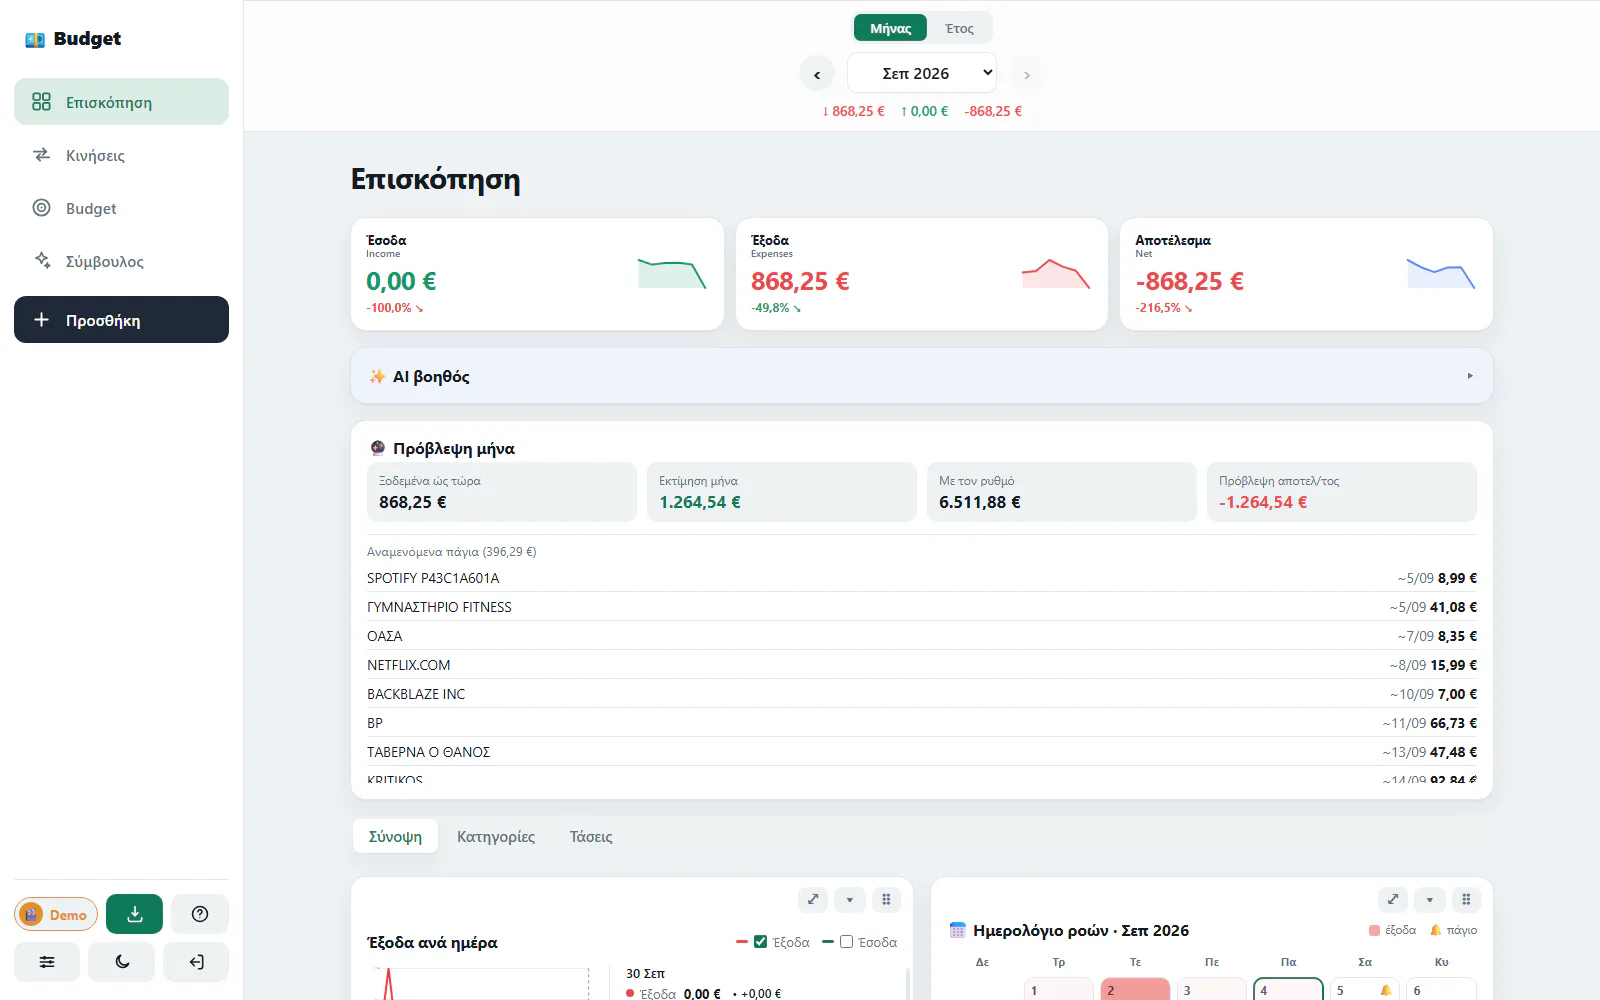Expand the Ημερολόγιο ροών widget
This screenshot has width=1600, height=1000.
click(1393, 899)
